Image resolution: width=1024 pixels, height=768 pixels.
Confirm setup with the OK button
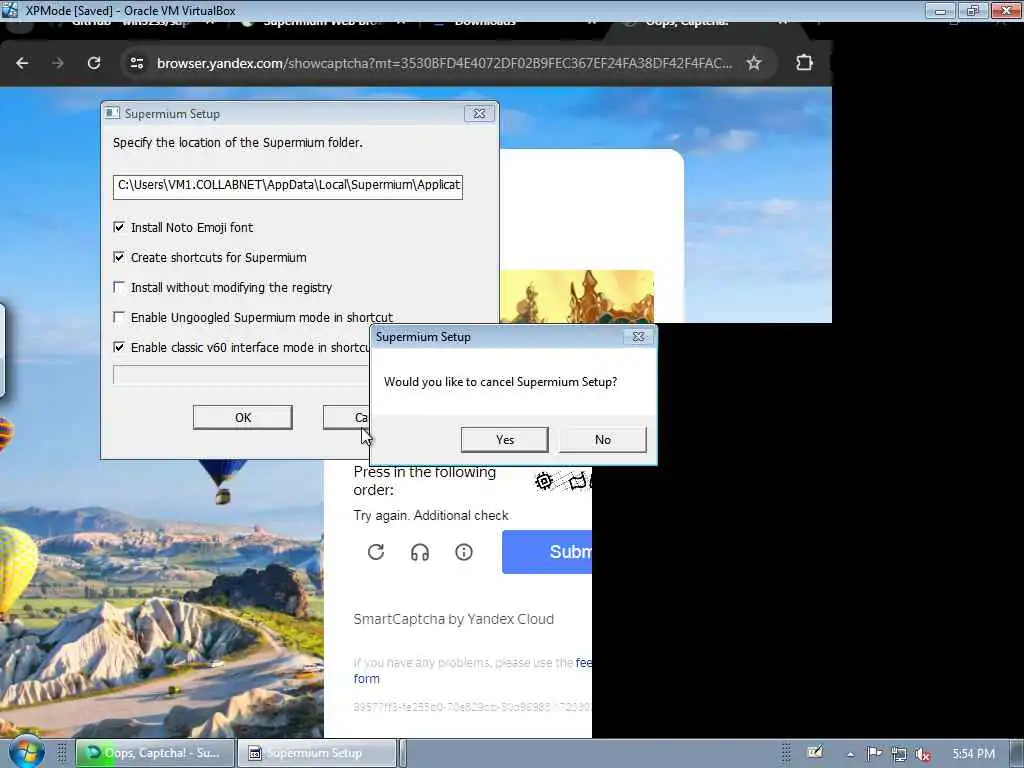(243, 417)
